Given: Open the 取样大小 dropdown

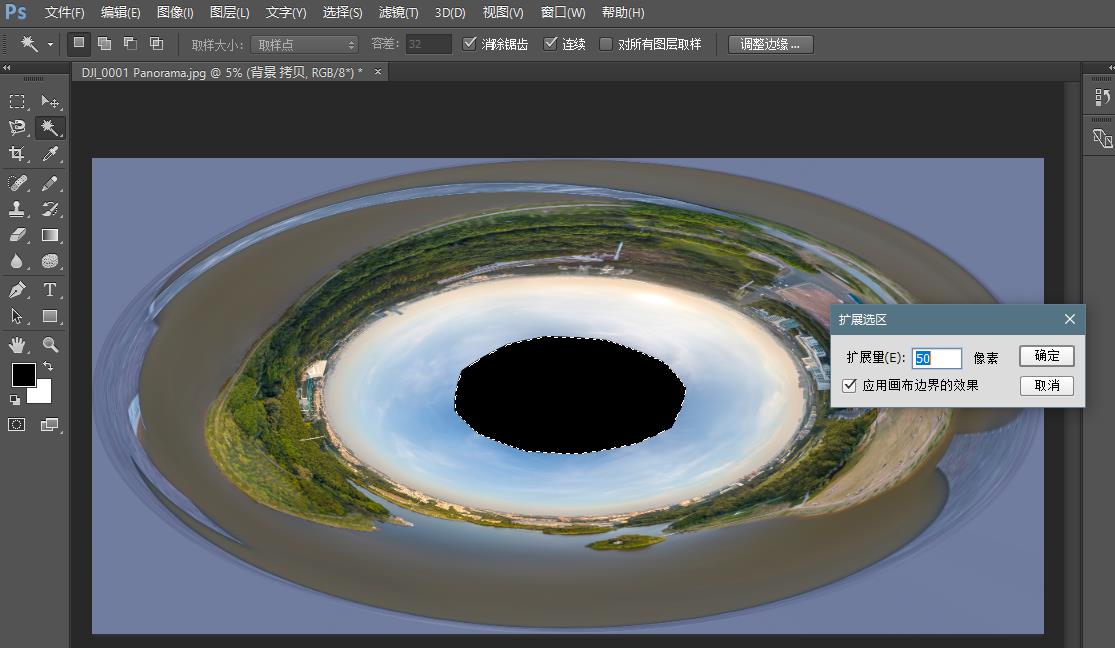Looking at the screenshot, I should click(304, 44).
